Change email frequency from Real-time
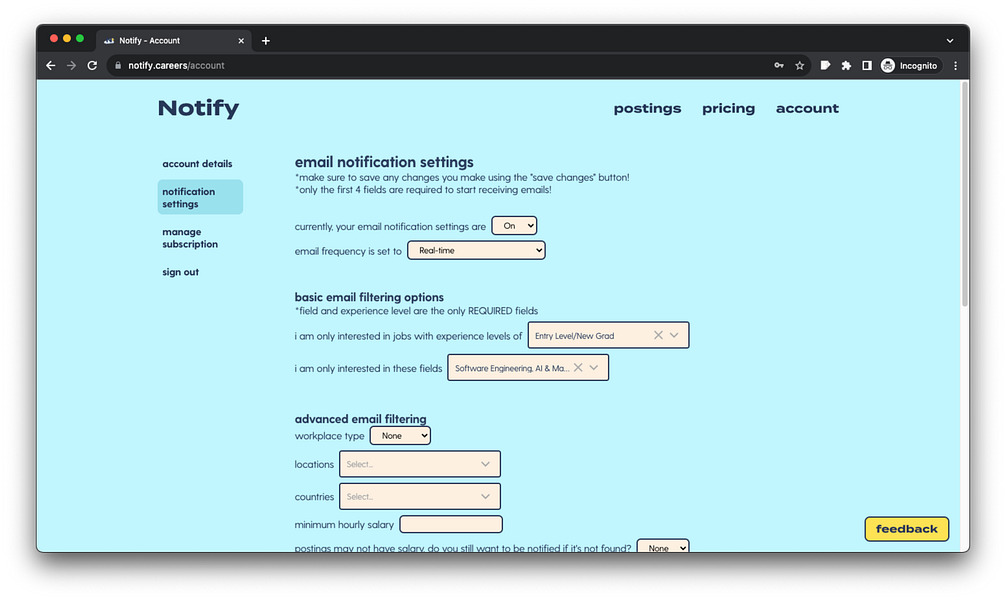The image size is (1006, 600). point(476,249)
